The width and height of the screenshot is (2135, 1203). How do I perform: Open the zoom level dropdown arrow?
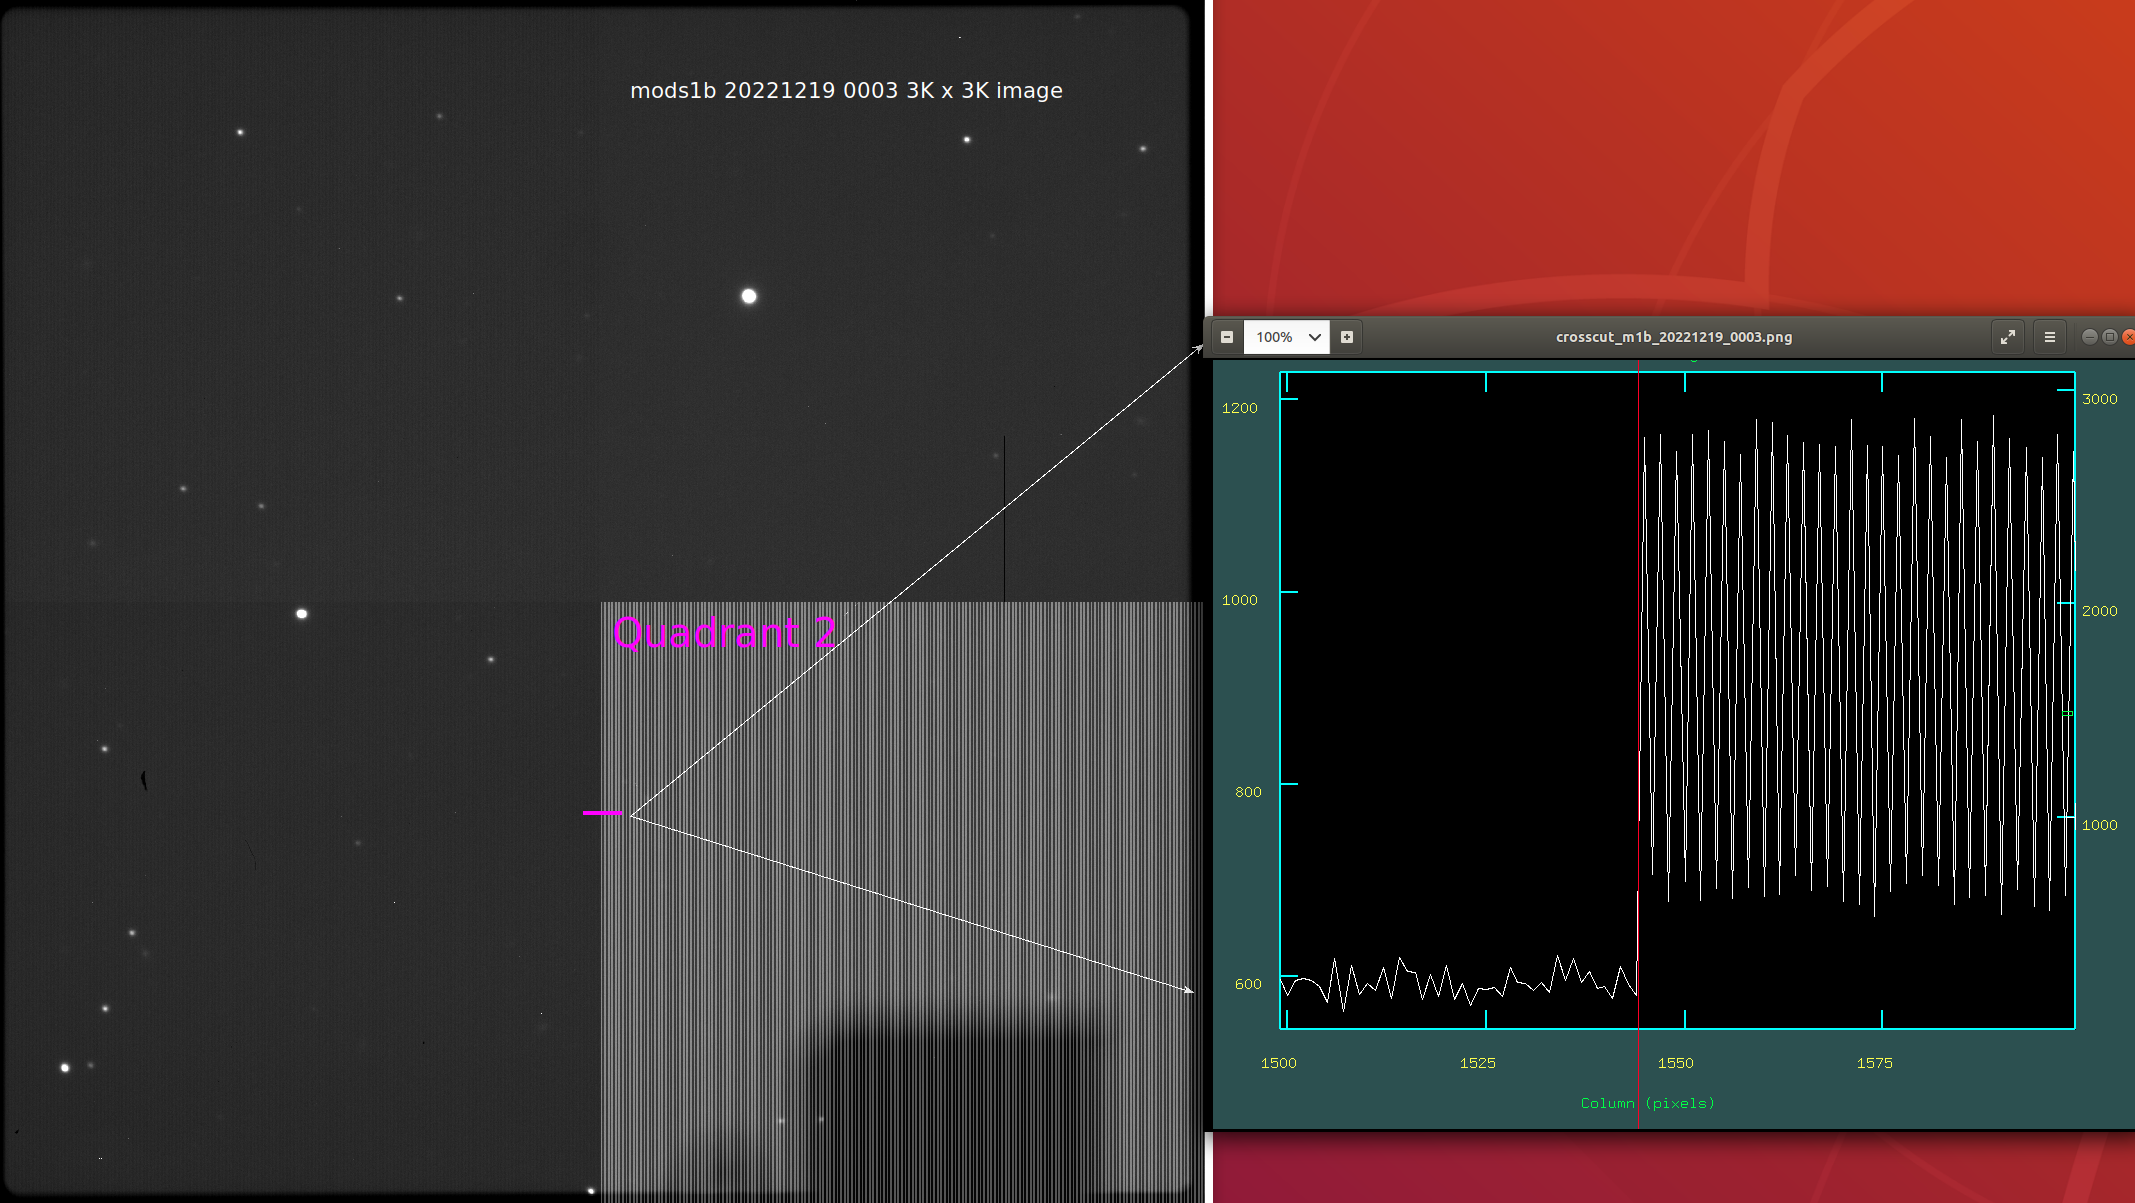point(1315,337)
